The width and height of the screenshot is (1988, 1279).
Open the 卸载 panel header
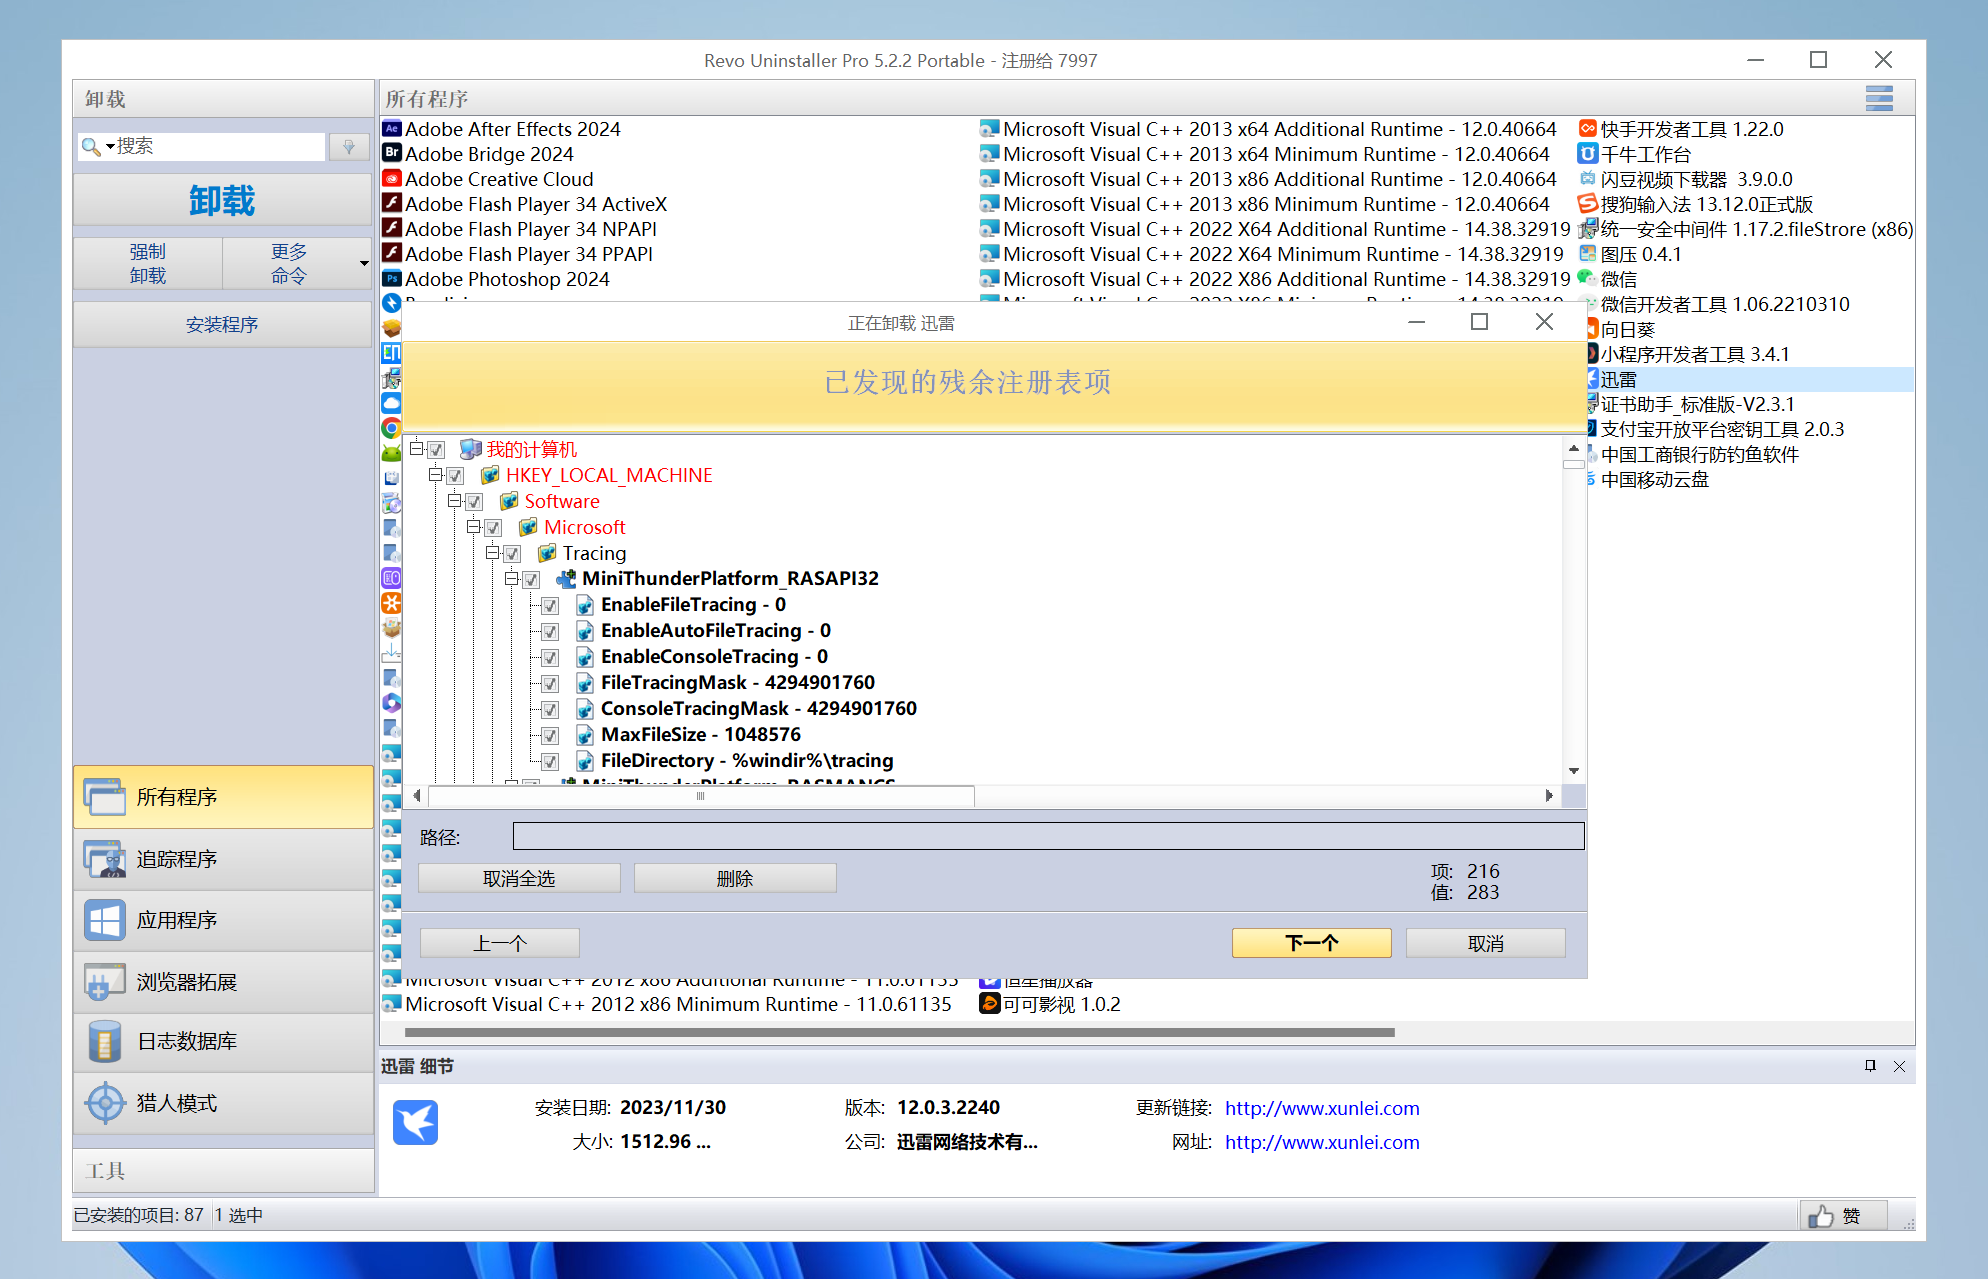pos(223,99)
